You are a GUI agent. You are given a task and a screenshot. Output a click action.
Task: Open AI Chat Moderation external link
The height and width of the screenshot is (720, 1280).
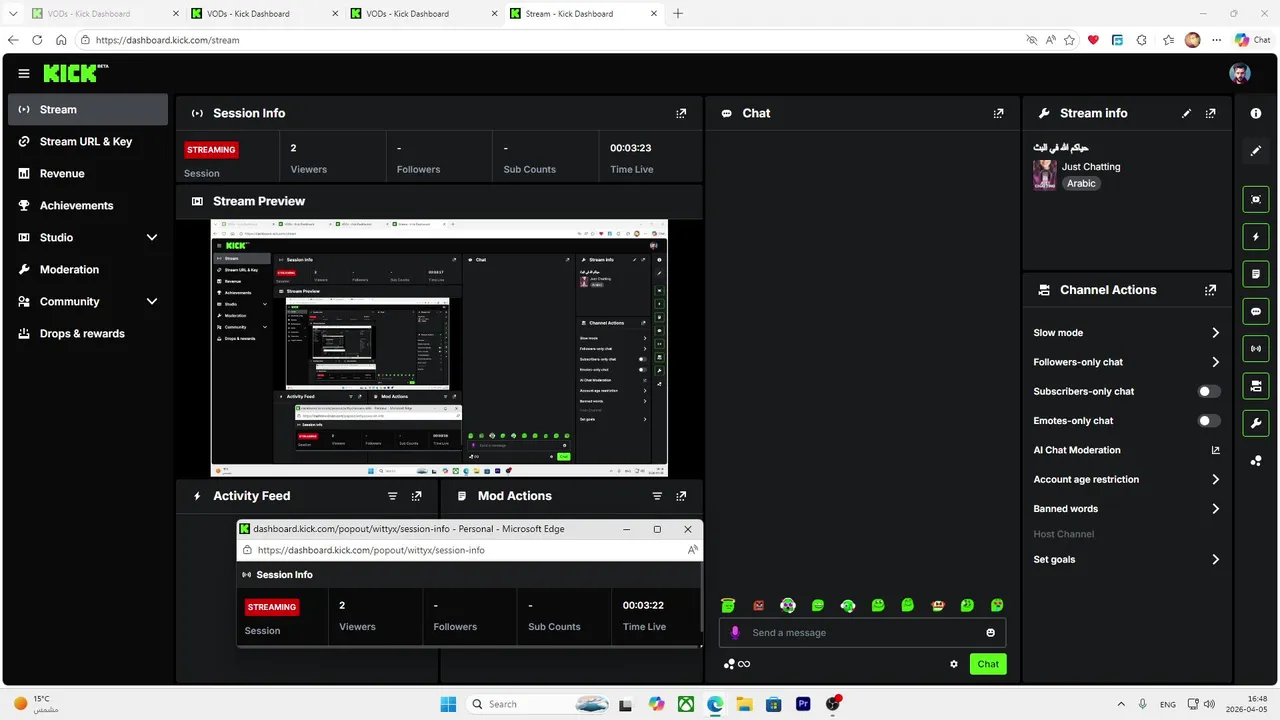(x=1216, y=450)
